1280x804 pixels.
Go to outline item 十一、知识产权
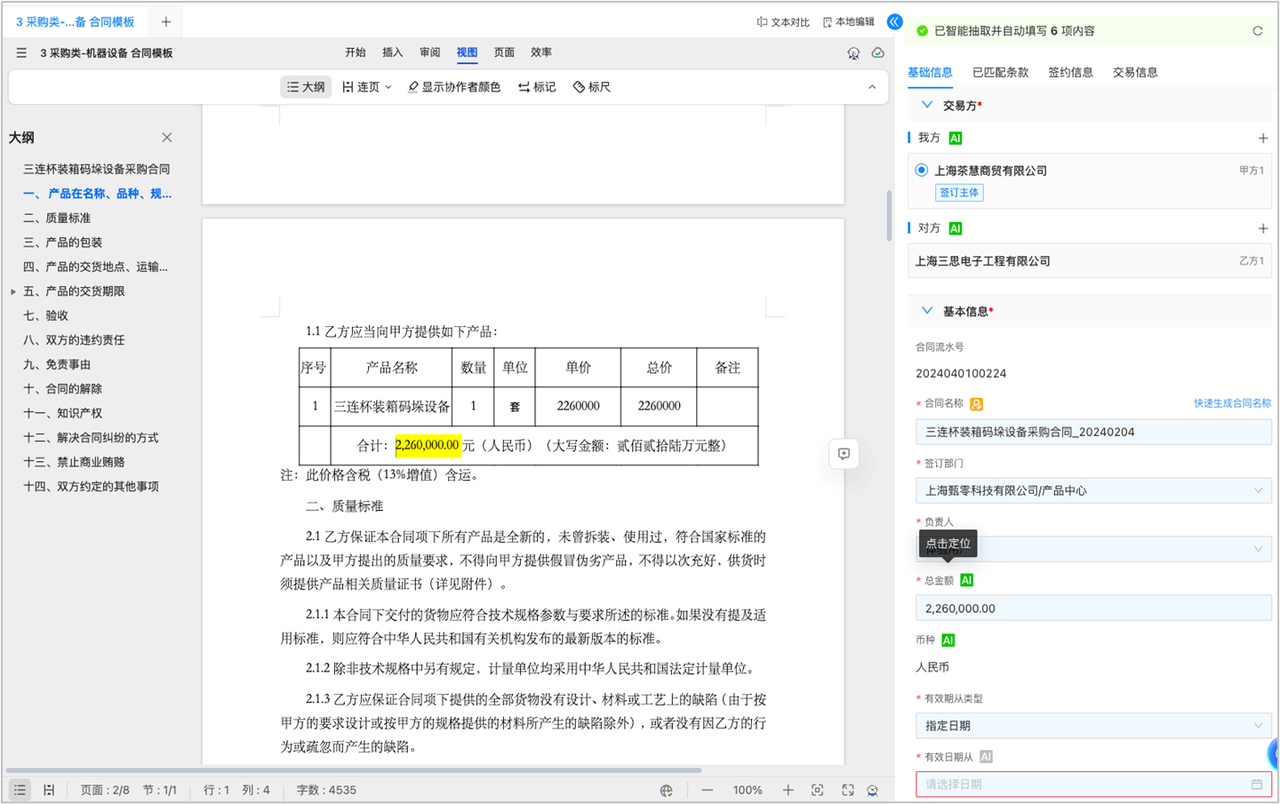(63, 413)
